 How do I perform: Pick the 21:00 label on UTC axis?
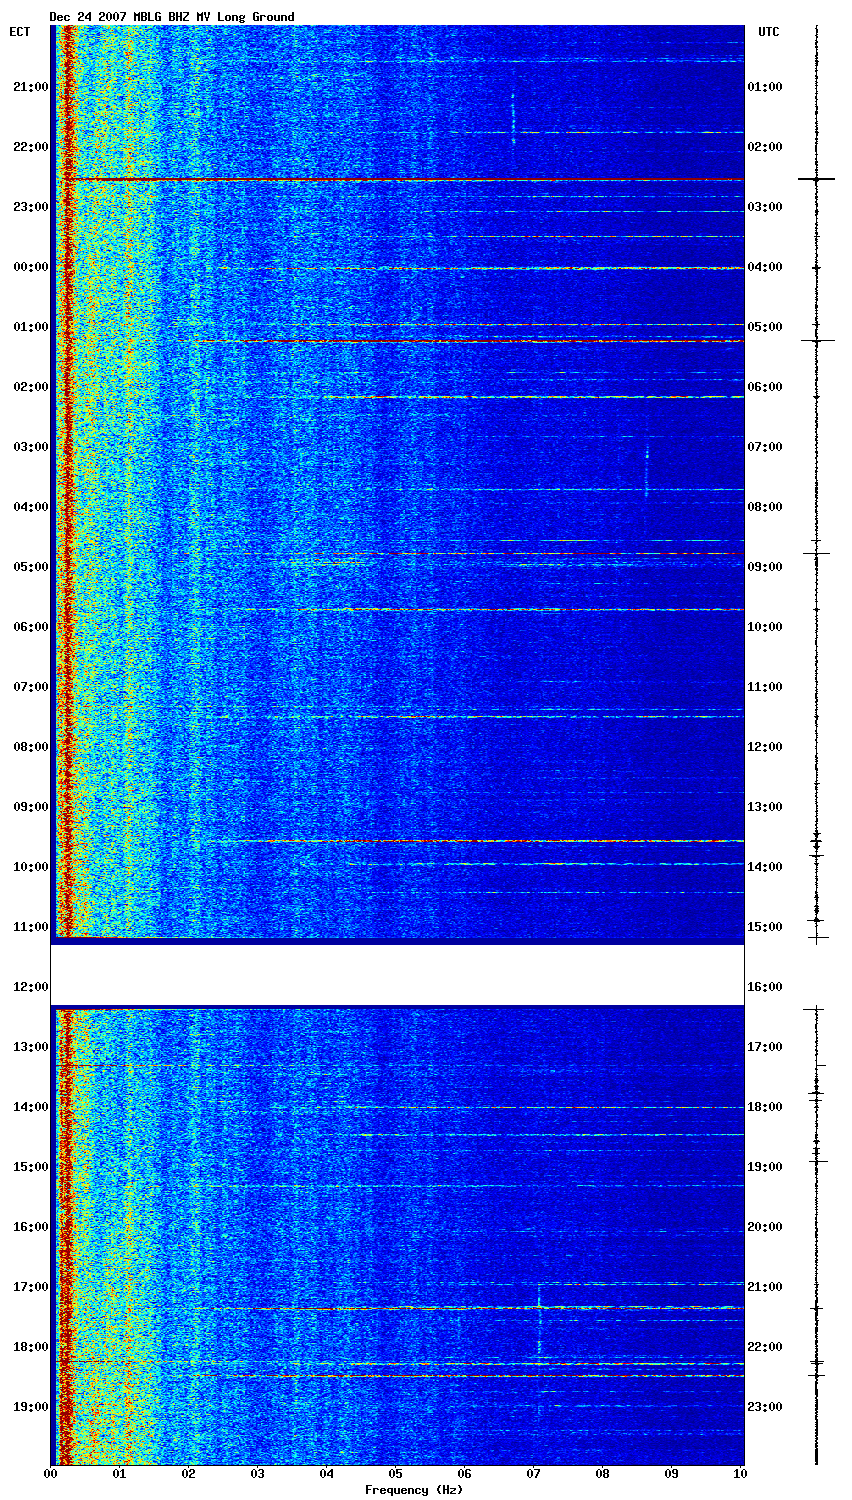coord(765,1287)
